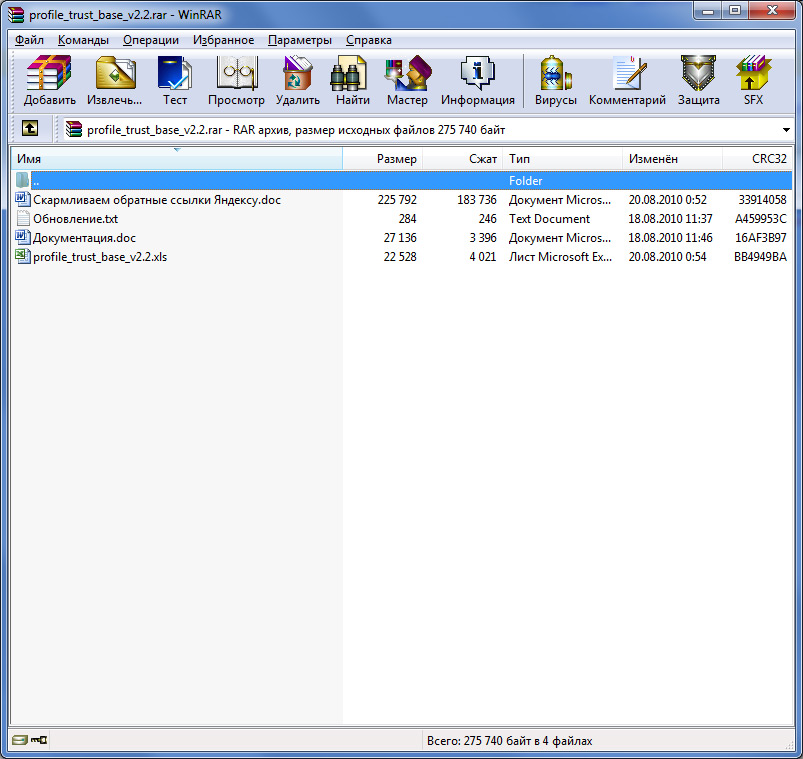The width and height of the screenshot is (803, 759).
Task: Open the Комментарий (Comment) icon
Action: tap(629, 73)
